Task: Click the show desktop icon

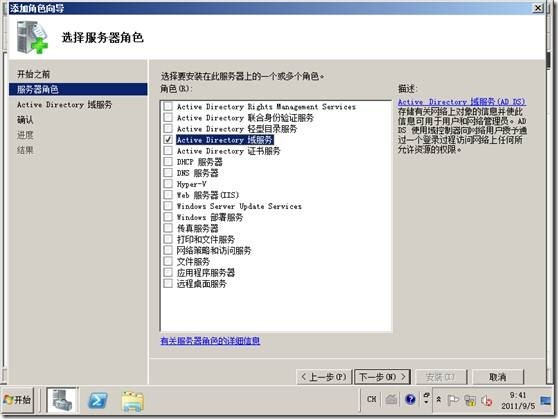Action: (x=546, y=400)
